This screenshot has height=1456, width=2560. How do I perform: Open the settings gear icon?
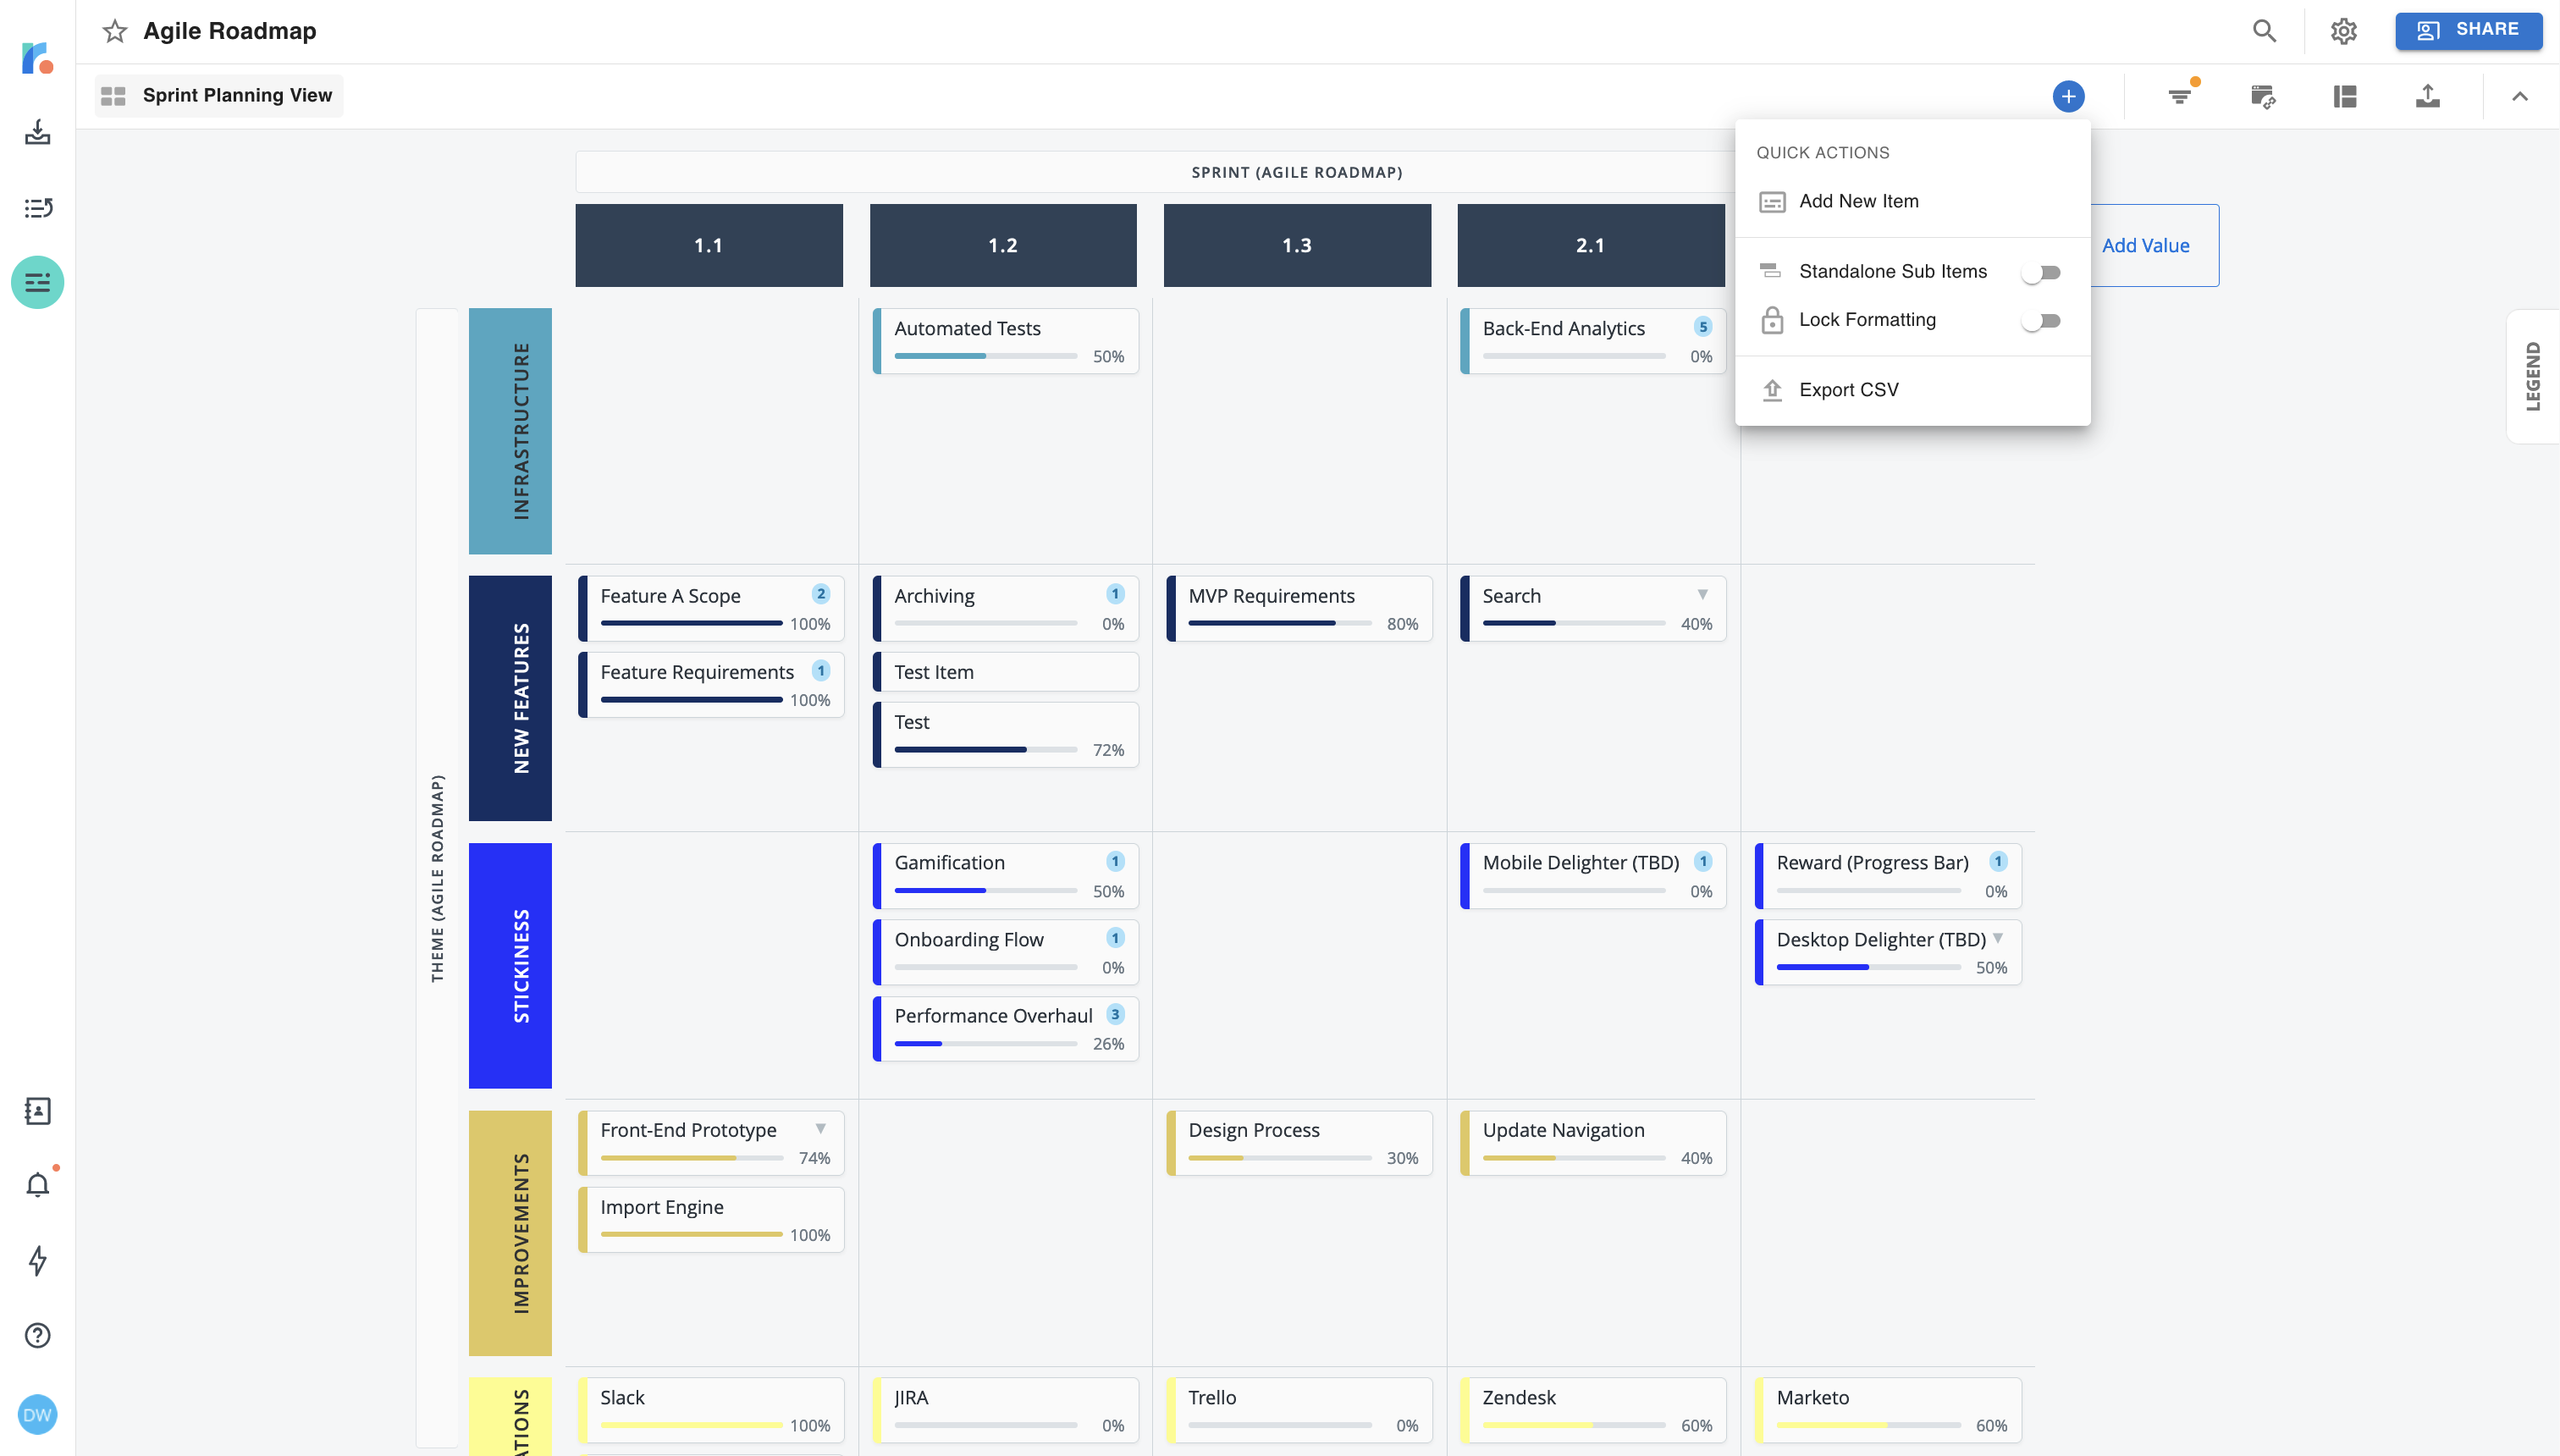click(x=2343, y=31)
